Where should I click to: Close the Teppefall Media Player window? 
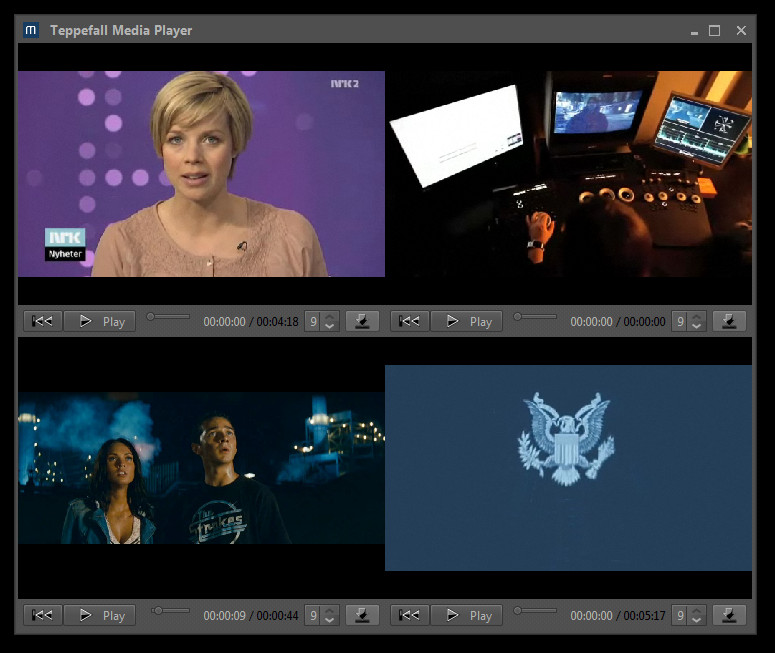(741, 31)
